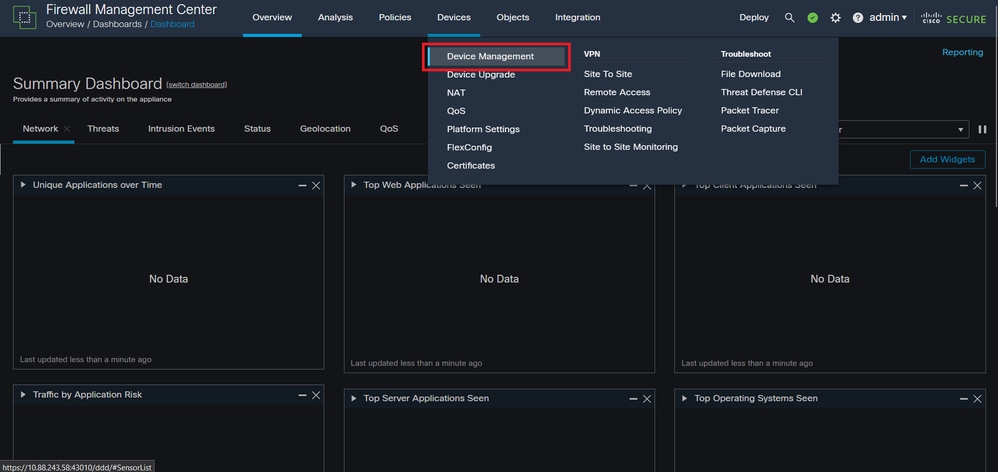This screenshot has height=472, width=998.
Task: Open Packet Tracer entry
Action: [749, 111]
